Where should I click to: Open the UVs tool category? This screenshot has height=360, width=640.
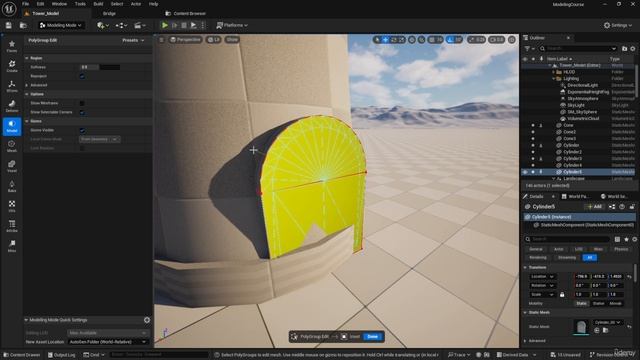click(x=12, y=206)
